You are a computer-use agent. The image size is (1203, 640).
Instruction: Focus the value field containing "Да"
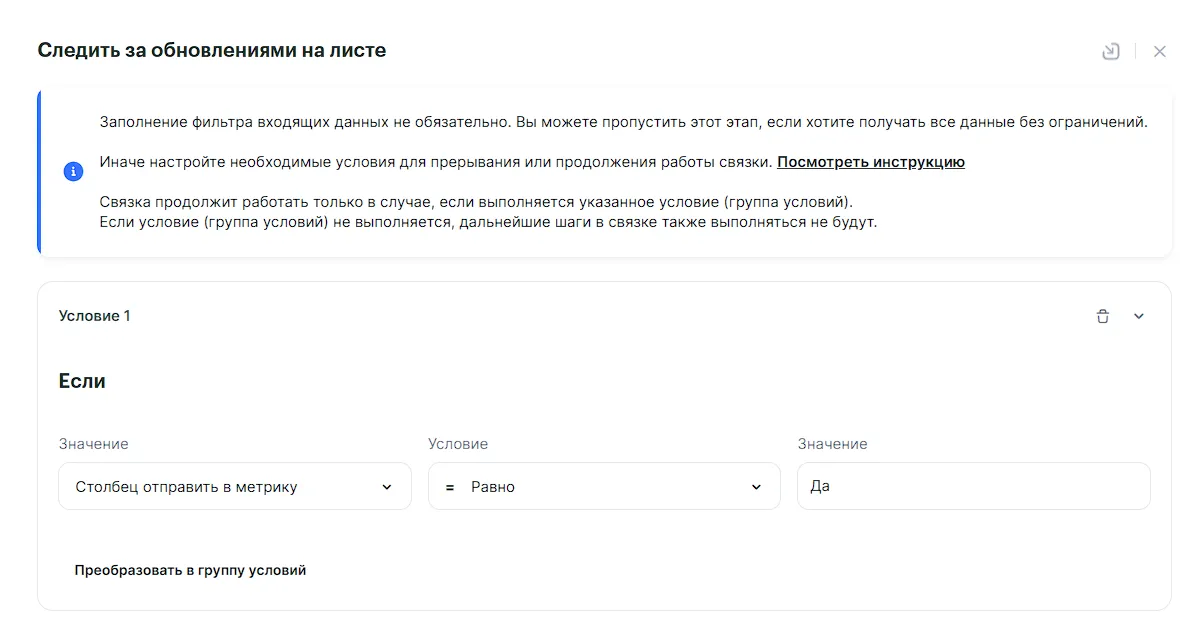pyautogui.click(x=973, y=487)
